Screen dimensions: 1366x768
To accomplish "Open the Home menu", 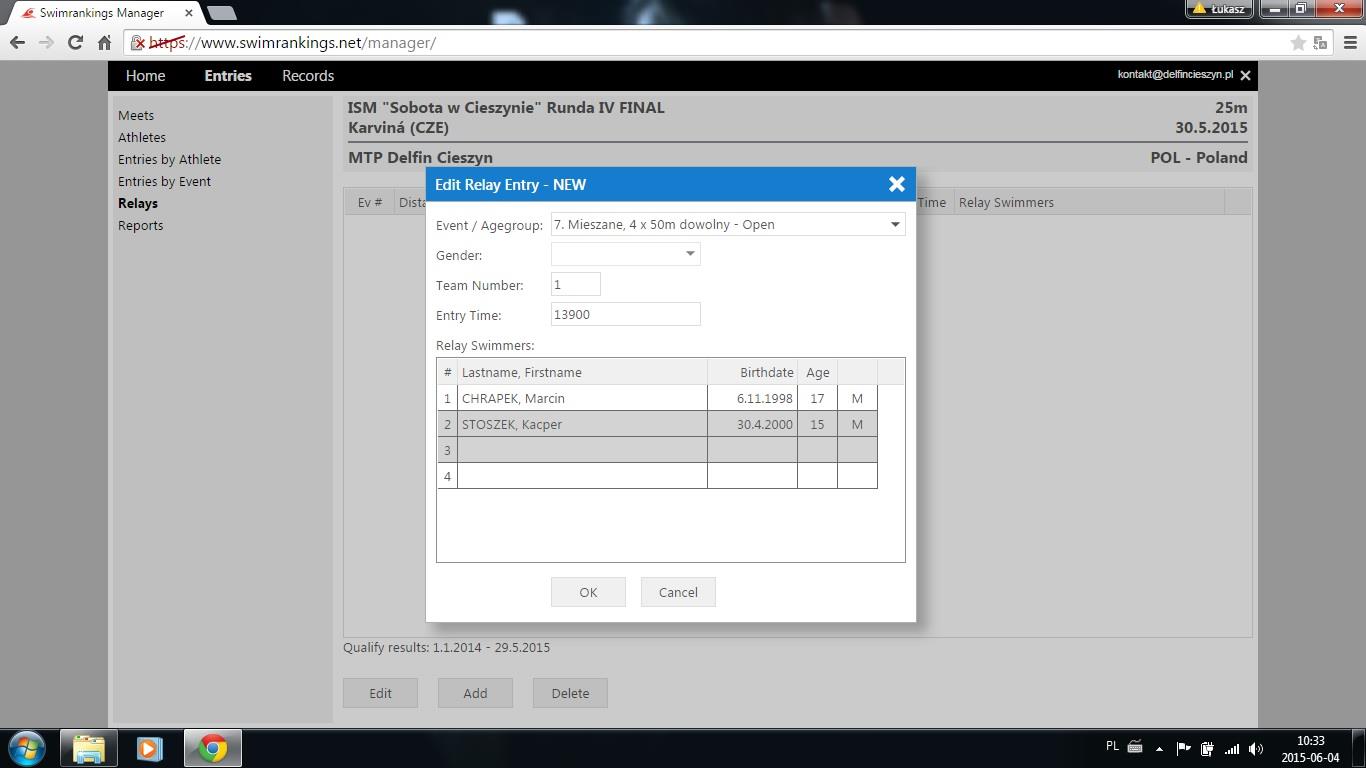I will (145, 76).
